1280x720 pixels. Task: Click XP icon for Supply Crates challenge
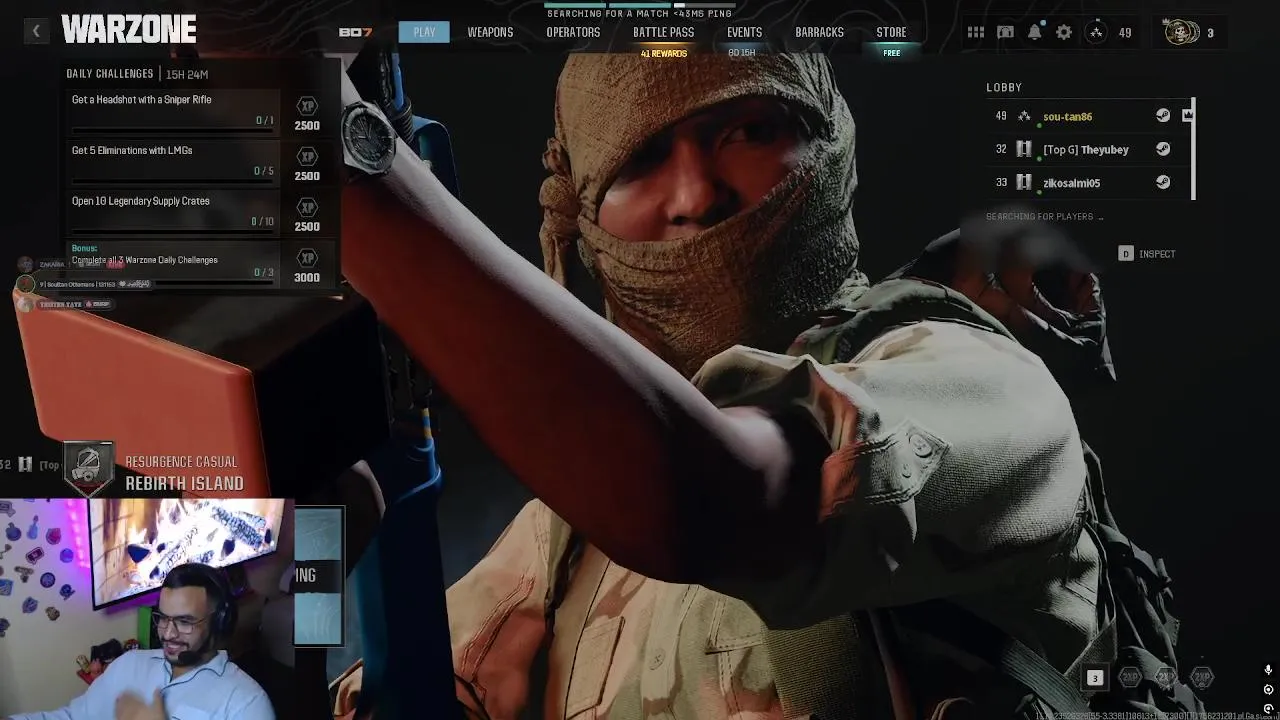(307, 207)
